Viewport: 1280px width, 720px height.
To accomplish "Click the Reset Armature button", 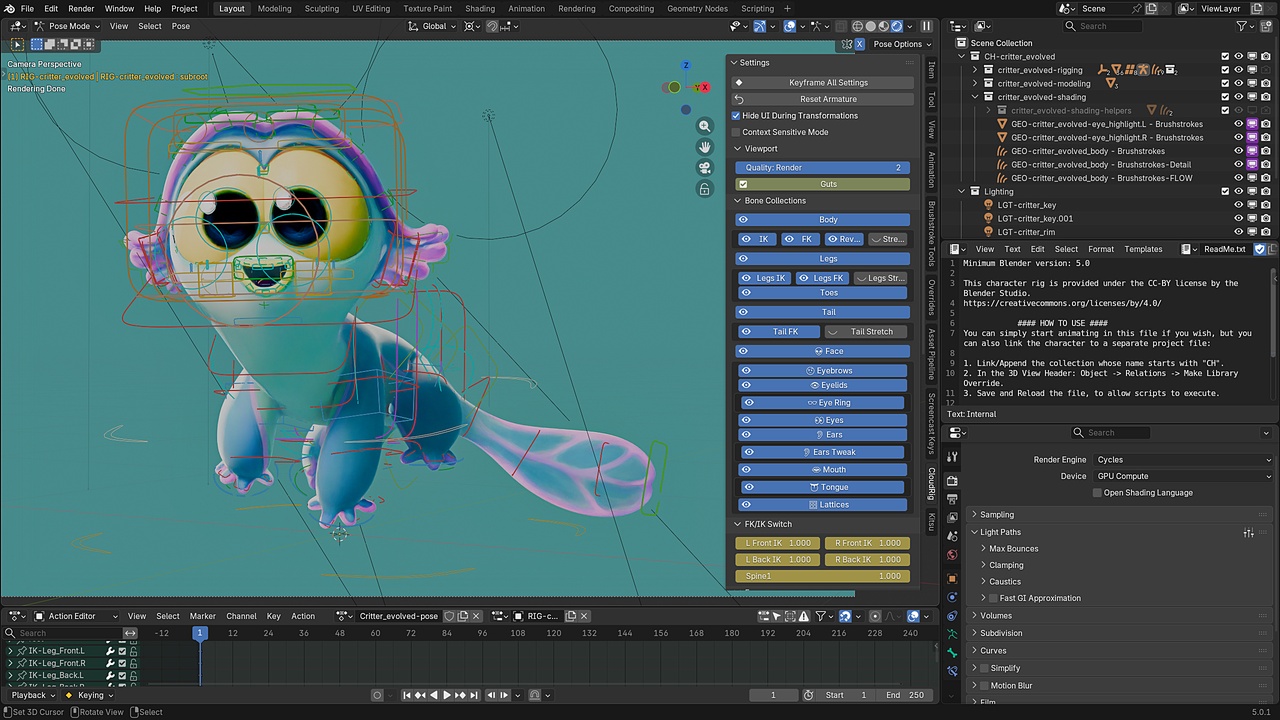I will point(824,99).
